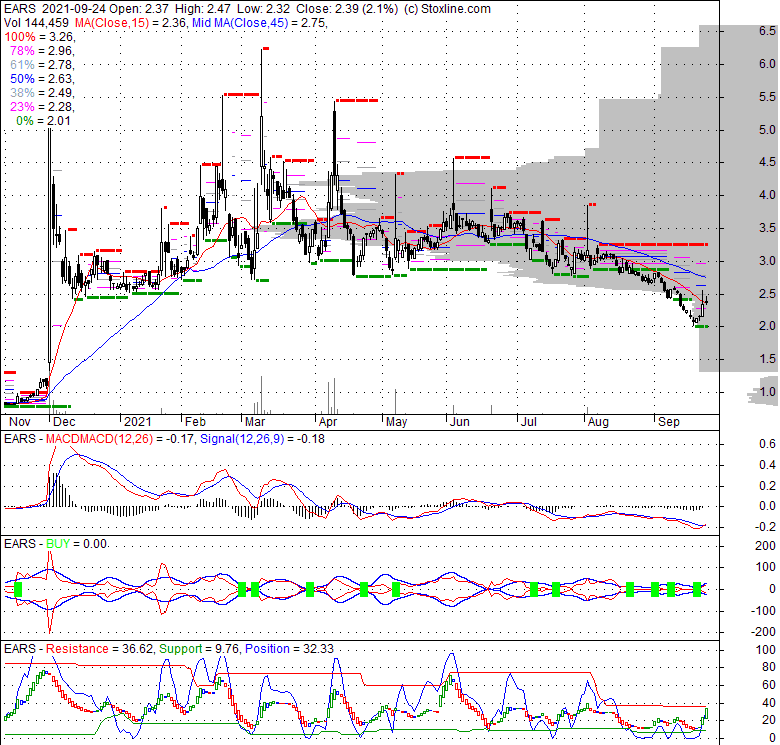Click the -200 BUY panel axis label
The image size is (780, 745).
tap(763, 632)
